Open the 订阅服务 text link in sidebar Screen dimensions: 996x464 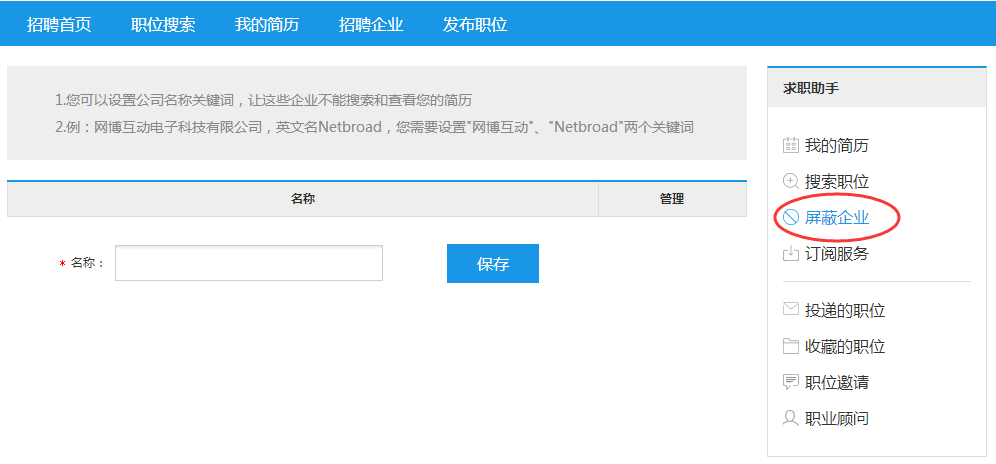pos(837,254)
